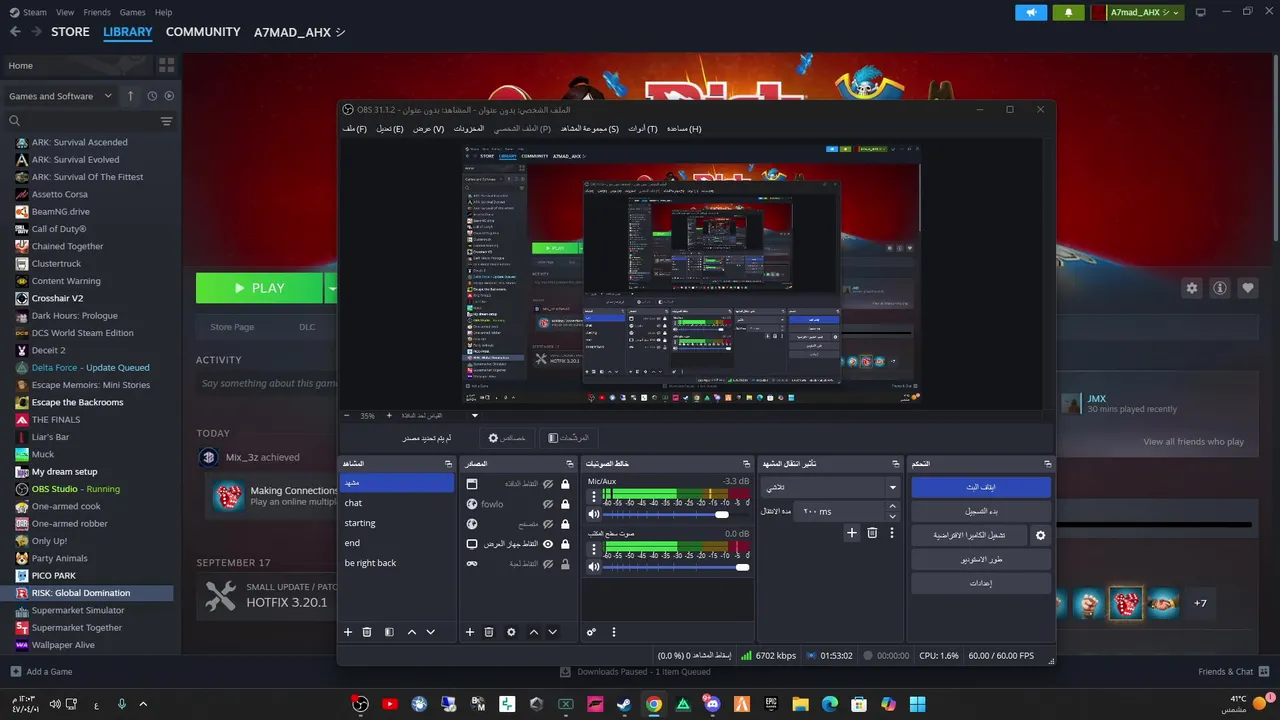
Task: Switch Steam library to grid view icon
Action: tap(166, 65)
